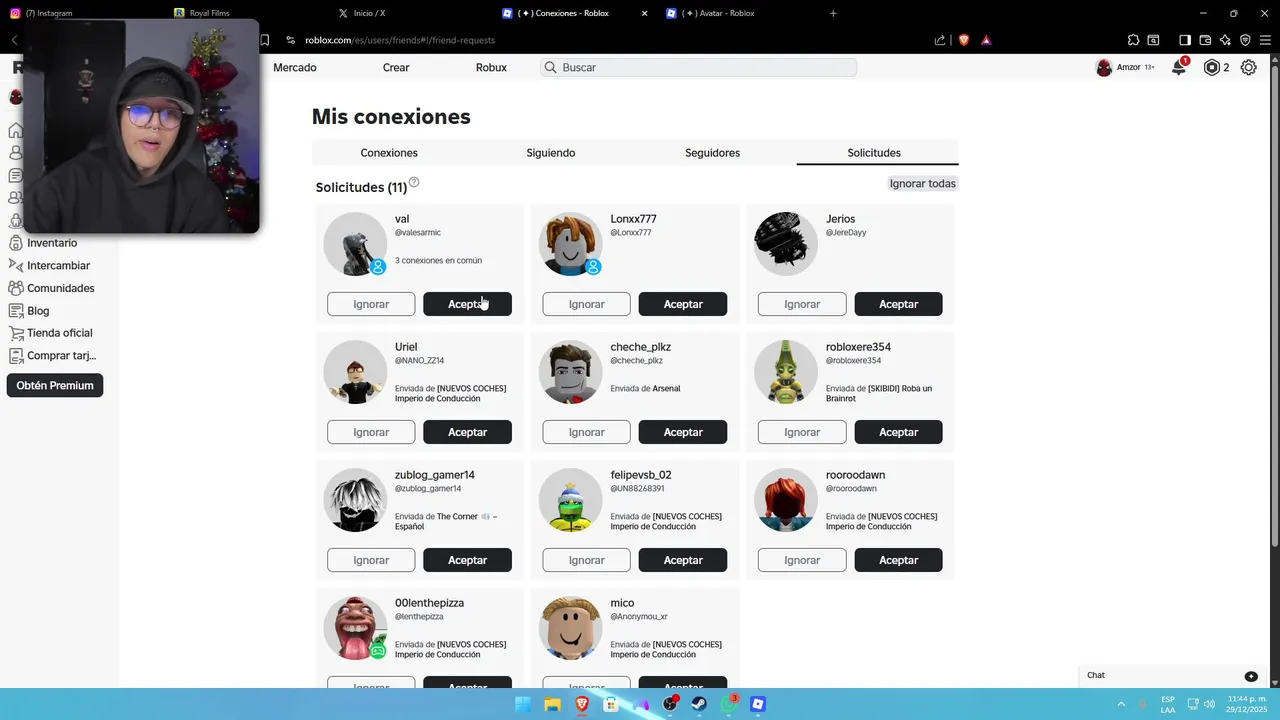Click the browser address bar URL
This screenshot has height=720, width=1280.
pyautogui.click(x=400, y=40)
